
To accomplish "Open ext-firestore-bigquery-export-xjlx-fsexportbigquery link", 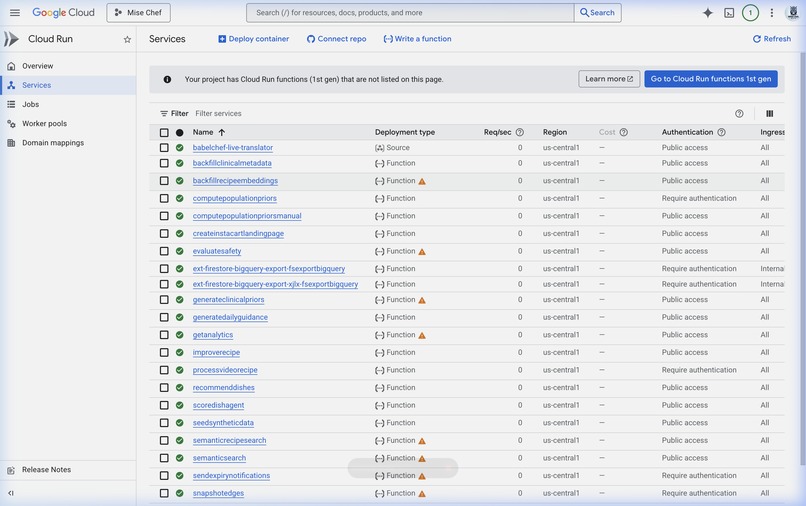I will (x=276, y=284).
